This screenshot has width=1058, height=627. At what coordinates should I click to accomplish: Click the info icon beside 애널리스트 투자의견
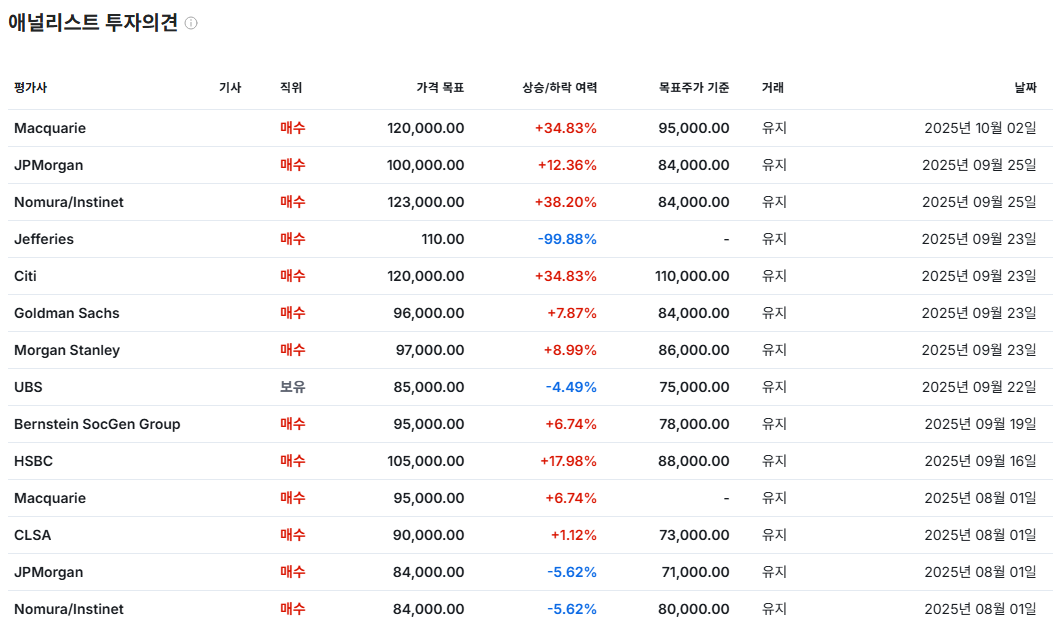(x=191, y=23)
